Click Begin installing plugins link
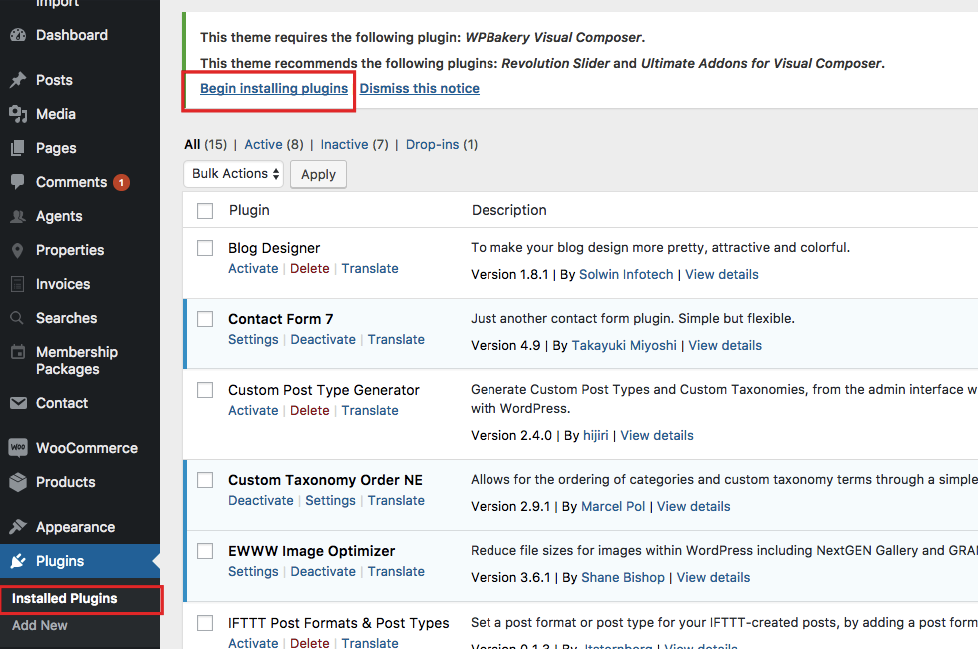This screenshot has height=649, width=978. 274,89
